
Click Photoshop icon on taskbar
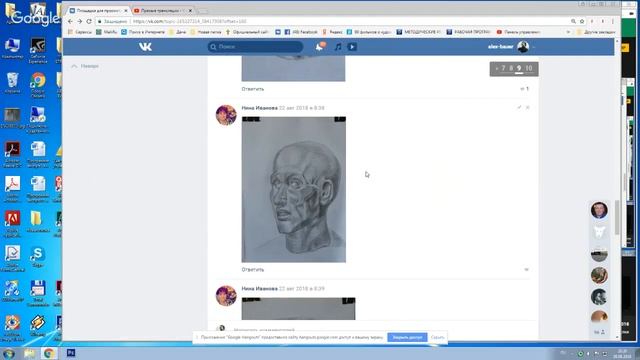[x=71, y=353]
